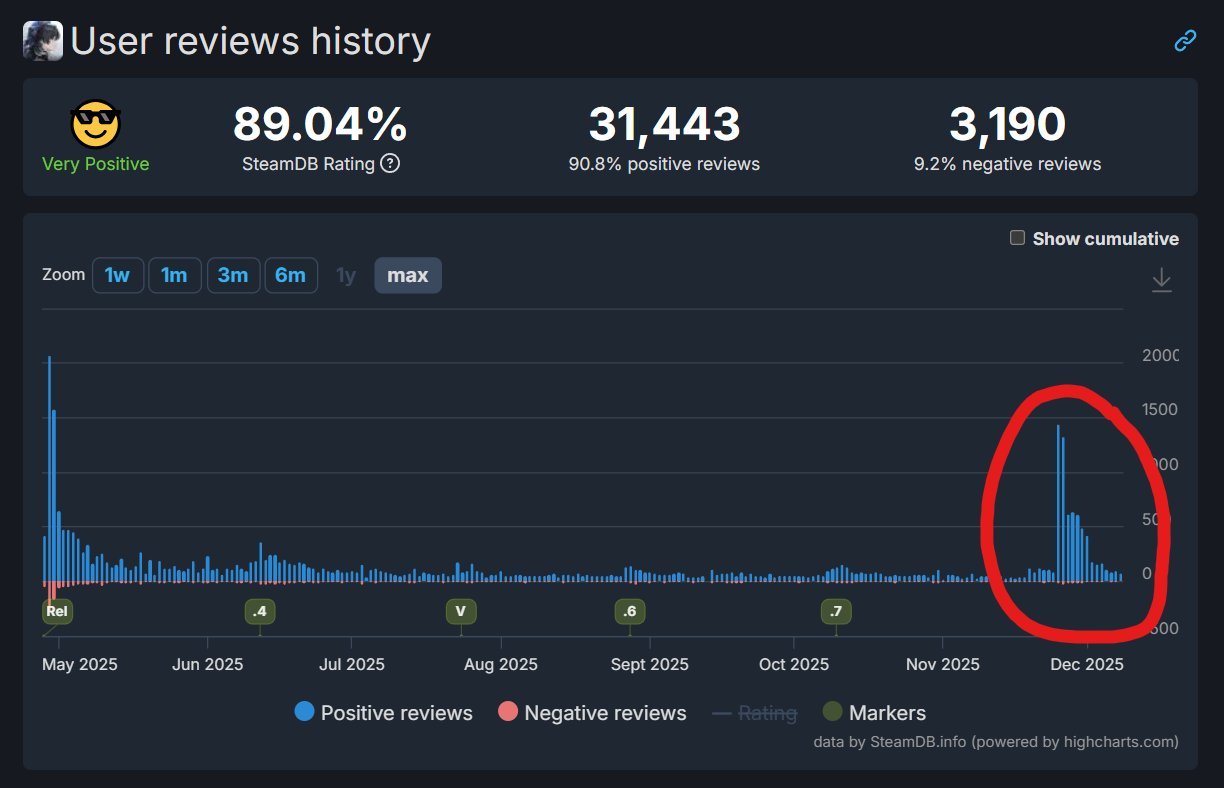Toggle Markers series in legend
Image resolution: width=1224 pixels, height=788 pixels.
(x=874, y=713)
